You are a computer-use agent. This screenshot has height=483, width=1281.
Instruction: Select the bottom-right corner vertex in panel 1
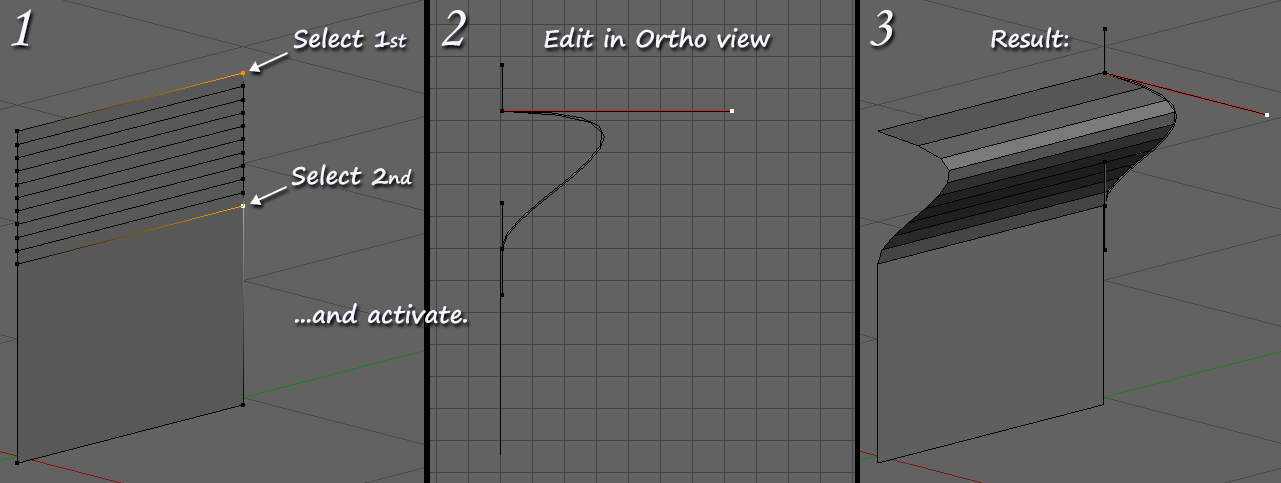pos(243,405)
